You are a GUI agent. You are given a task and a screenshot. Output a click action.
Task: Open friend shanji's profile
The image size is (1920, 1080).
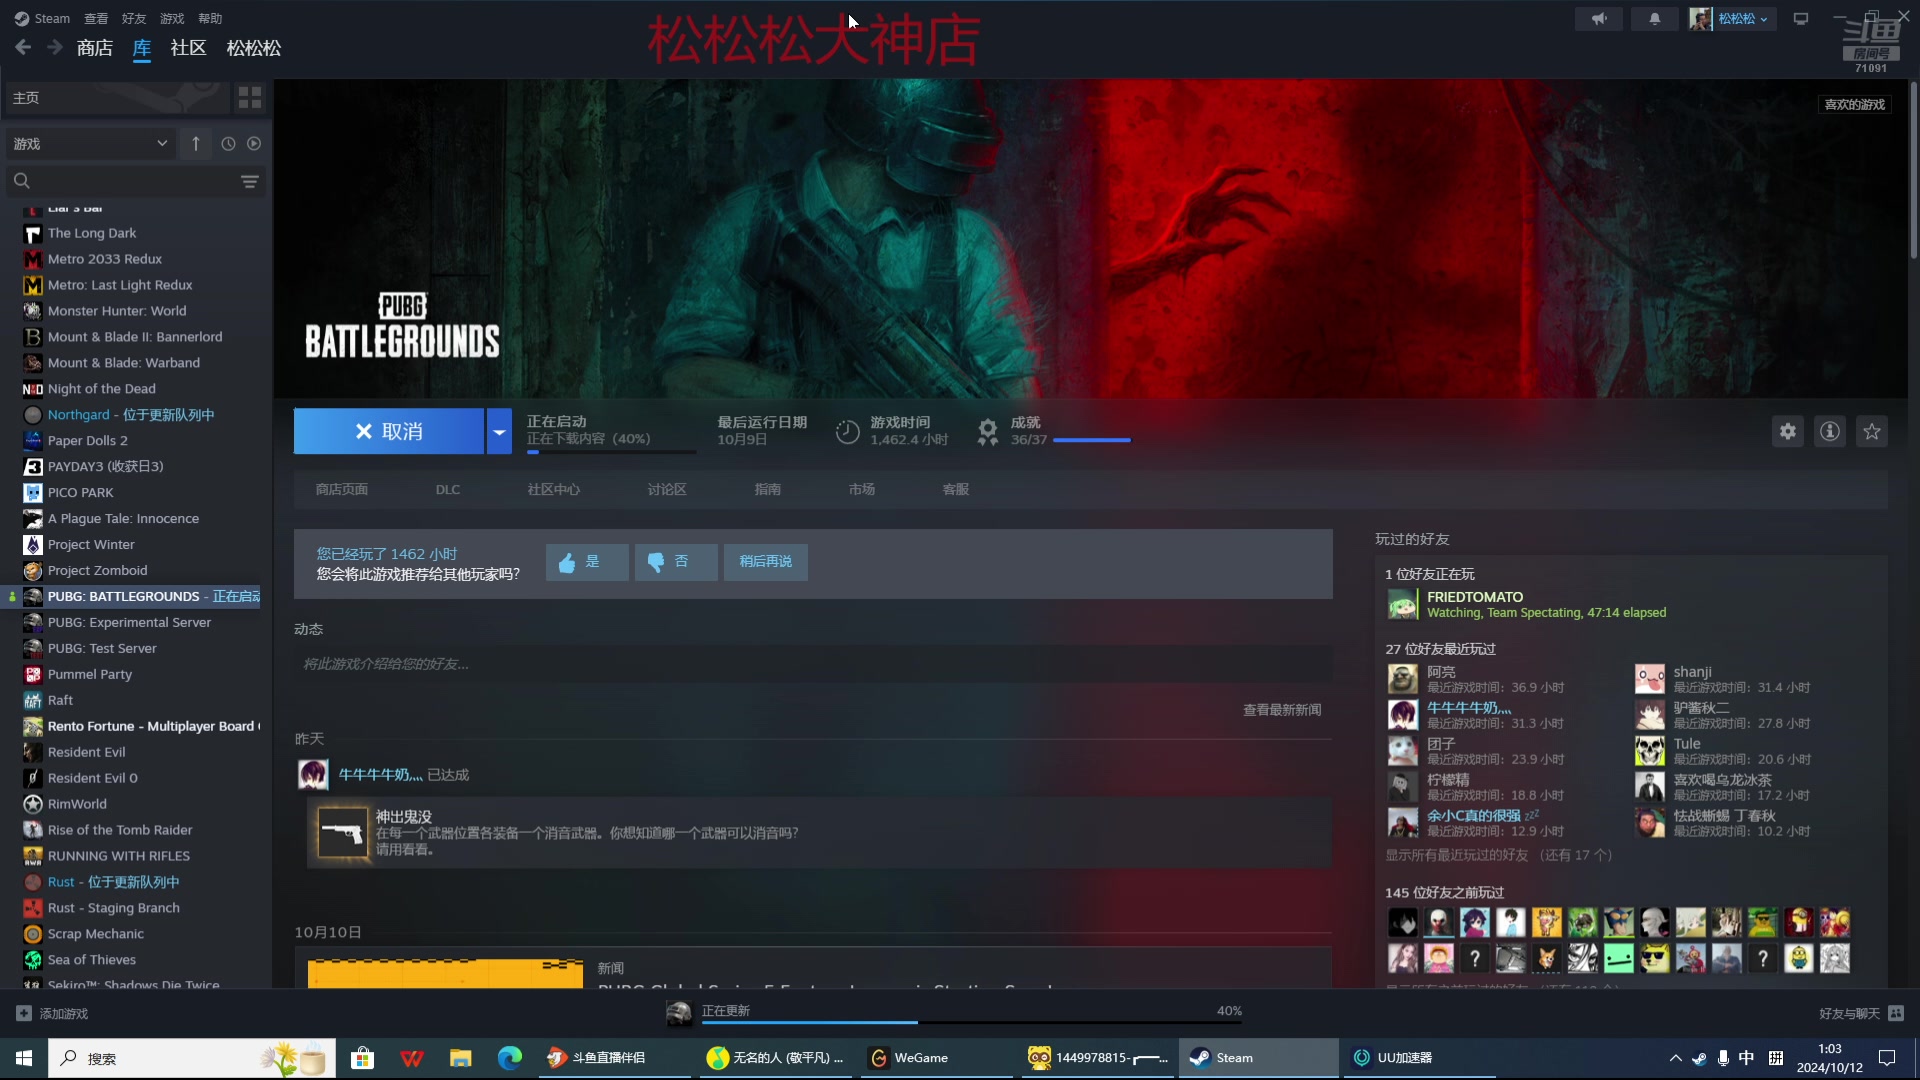[1693, 672]
